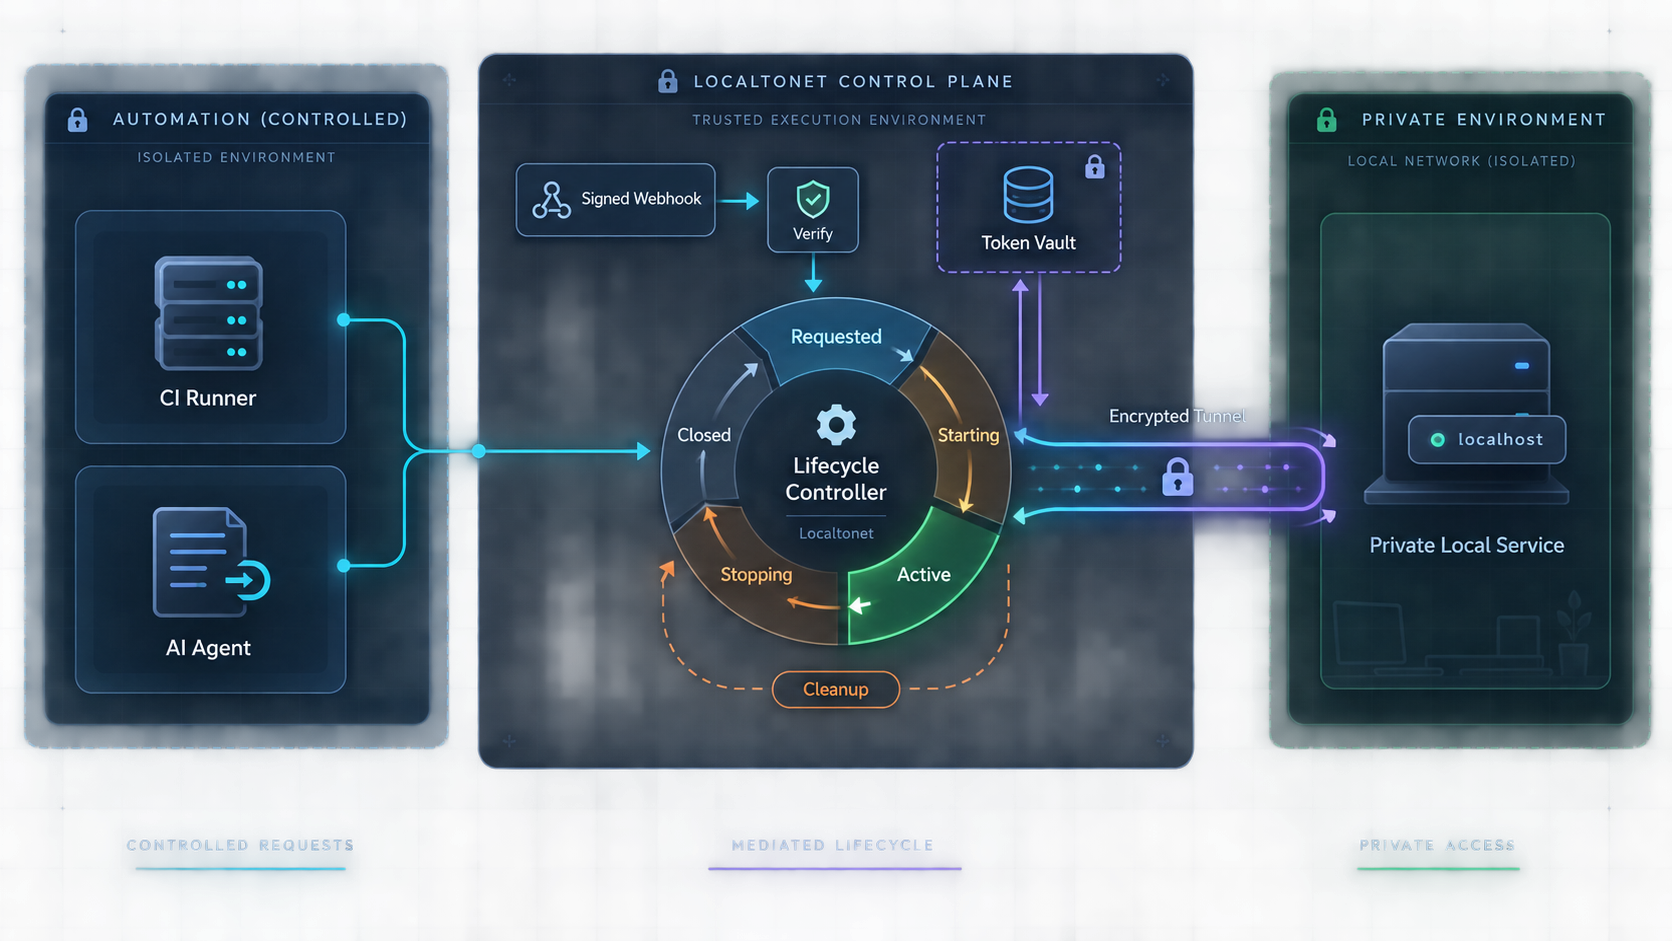This screenshot has width=1672, height=941.
Task: Click the Token Vault database icon
Action: pyautogui.click(x=1028, y=194)
